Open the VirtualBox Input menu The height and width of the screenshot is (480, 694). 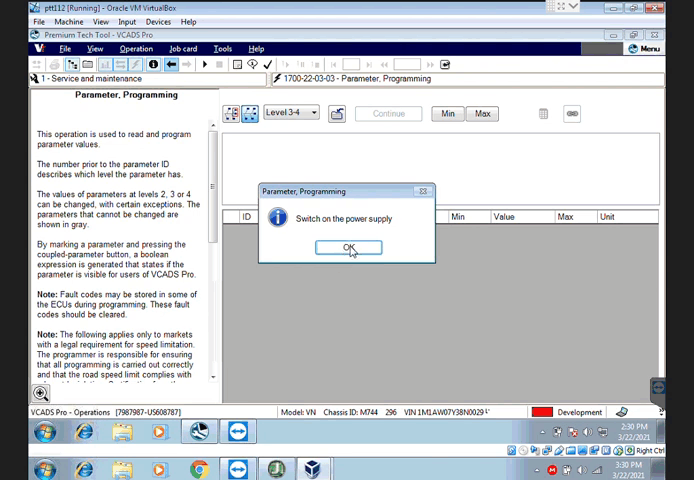point(127,22)
